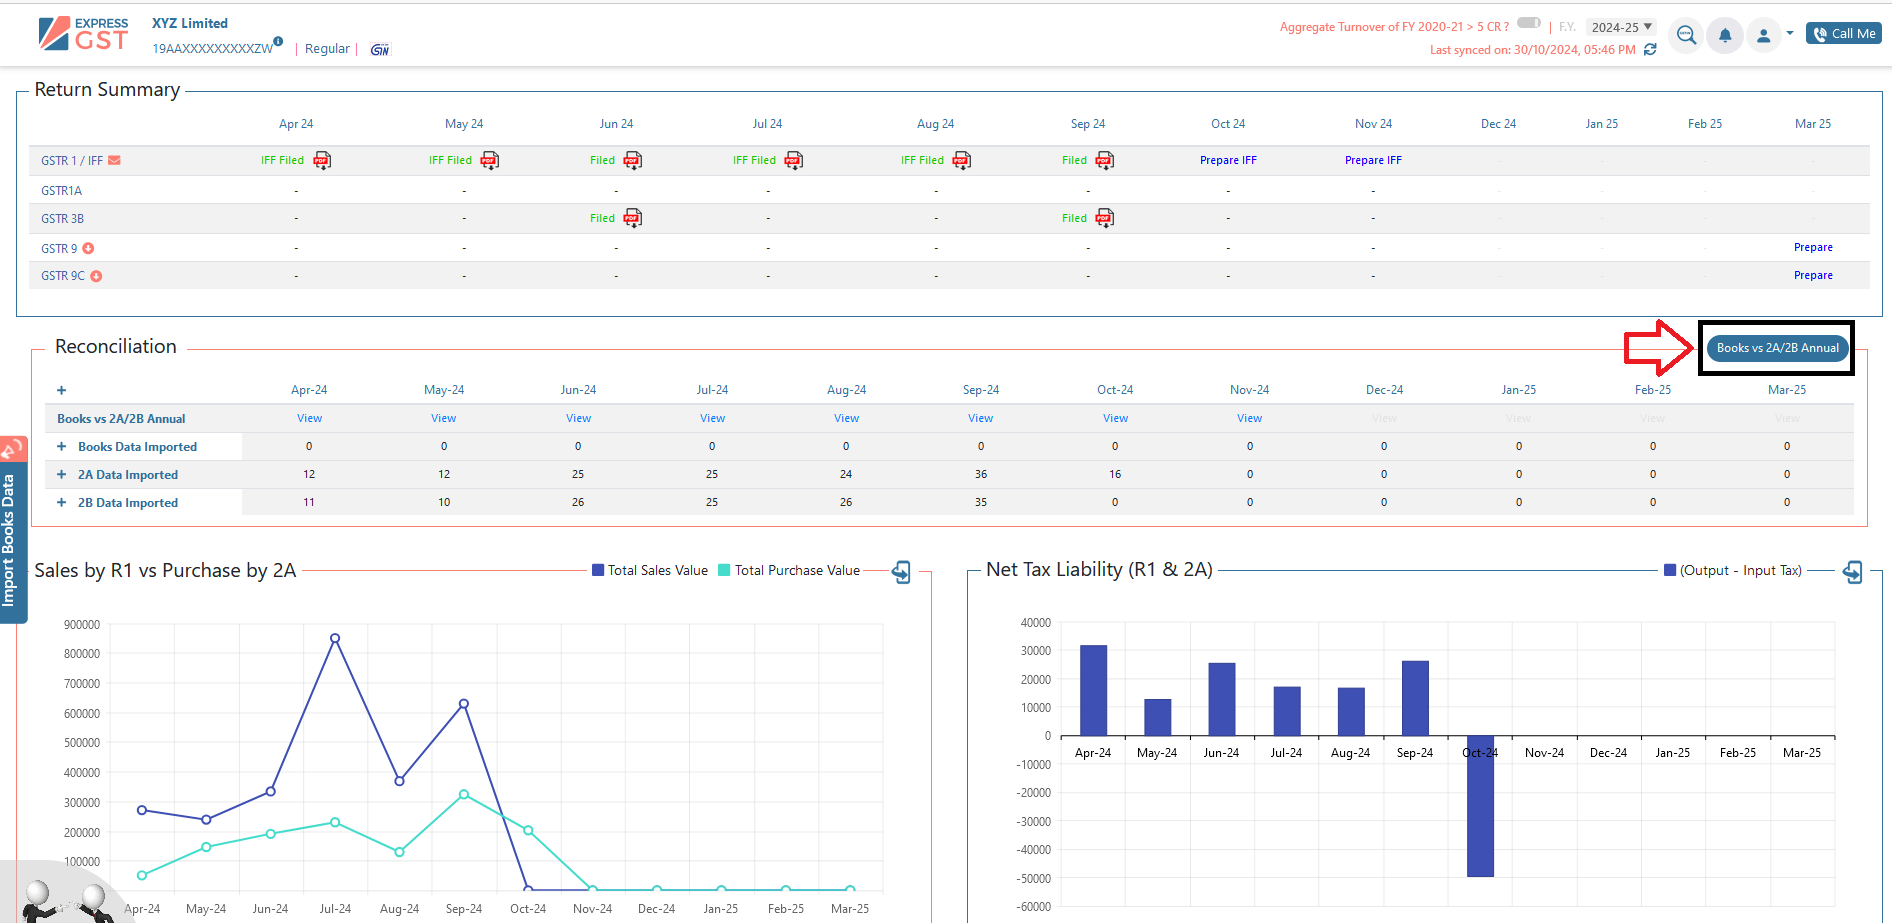This screenshot has height=923, width=1892.
Task: Open the user profile icon
Action: (x=1764, y=35)
